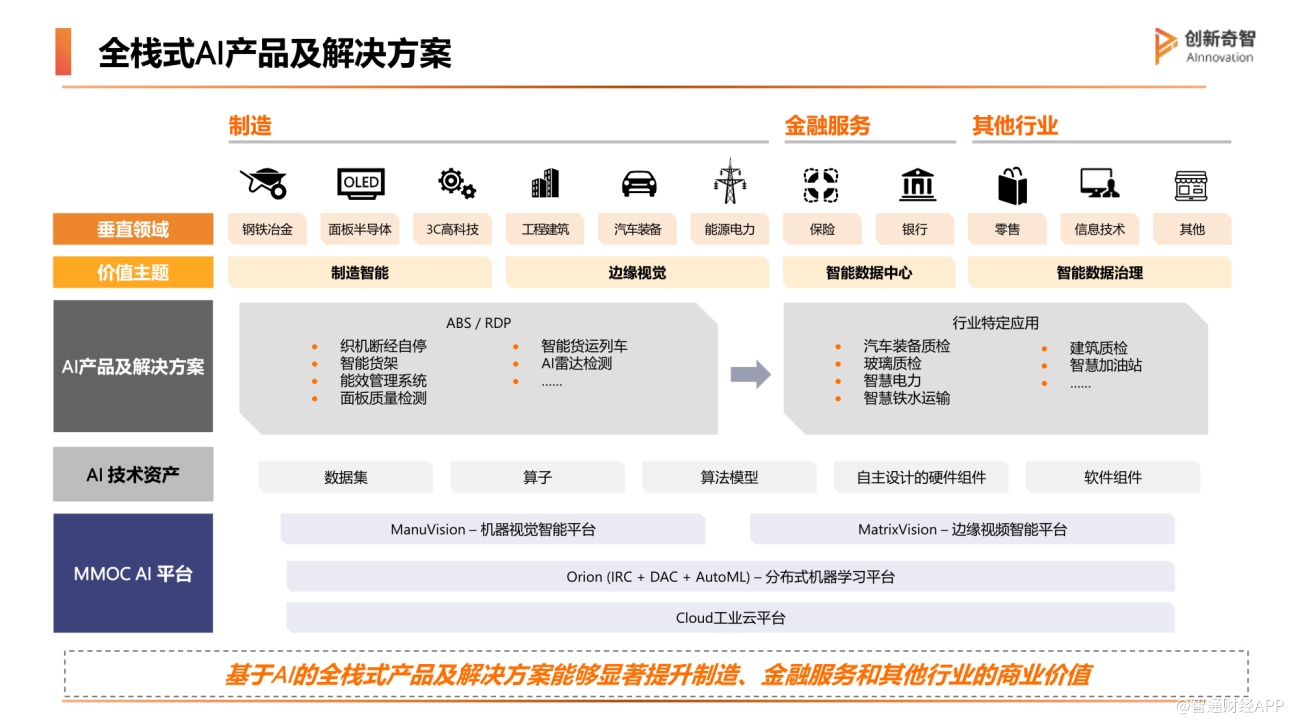Image resolution: width=1294 pixels, height=725 pixels.
Task: Click the storefront icon at the right end
Action: click(x=1191, y=185)
